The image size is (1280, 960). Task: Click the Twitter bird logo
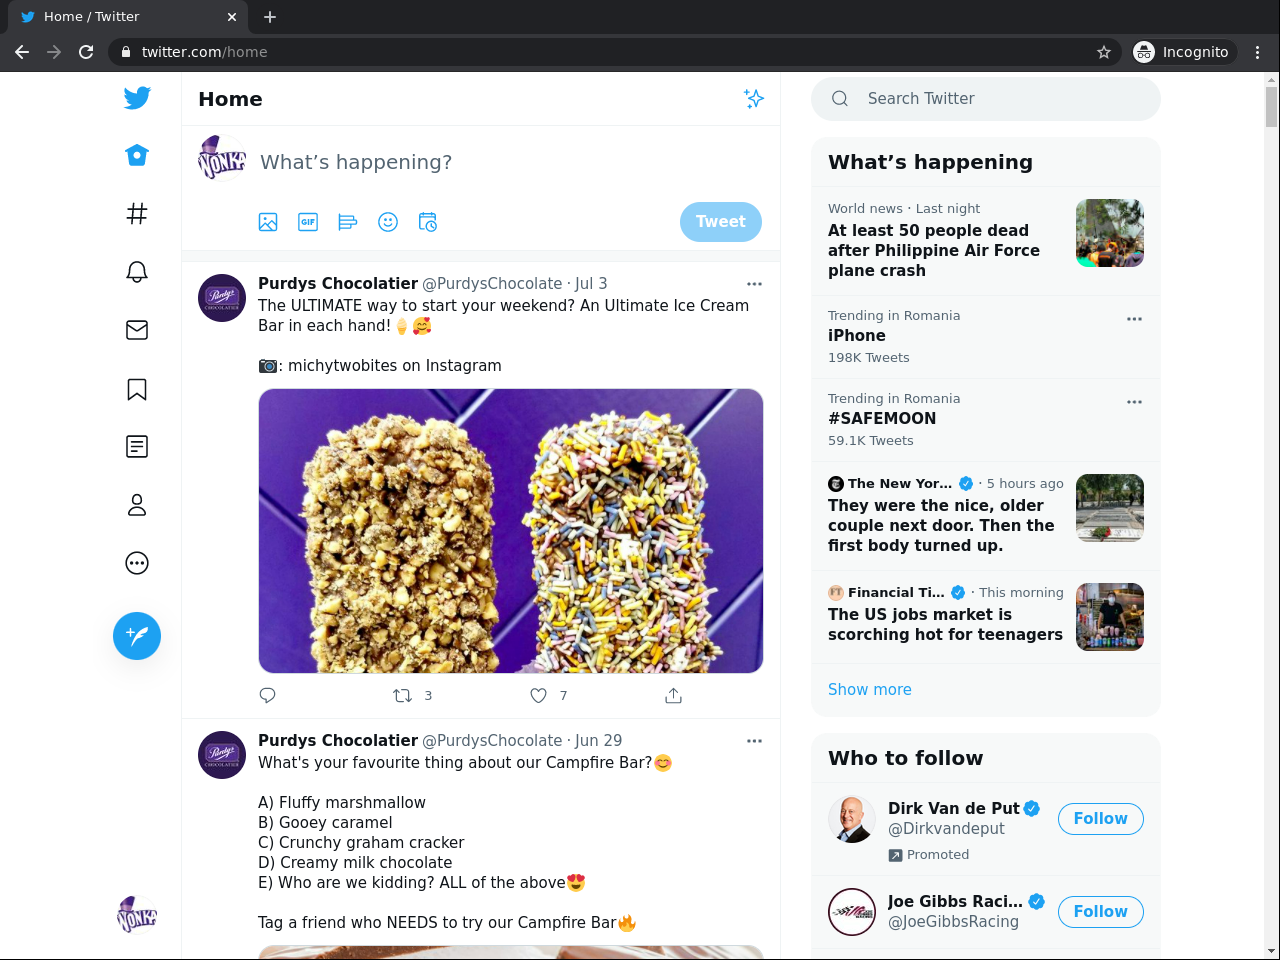pos(137,97)
